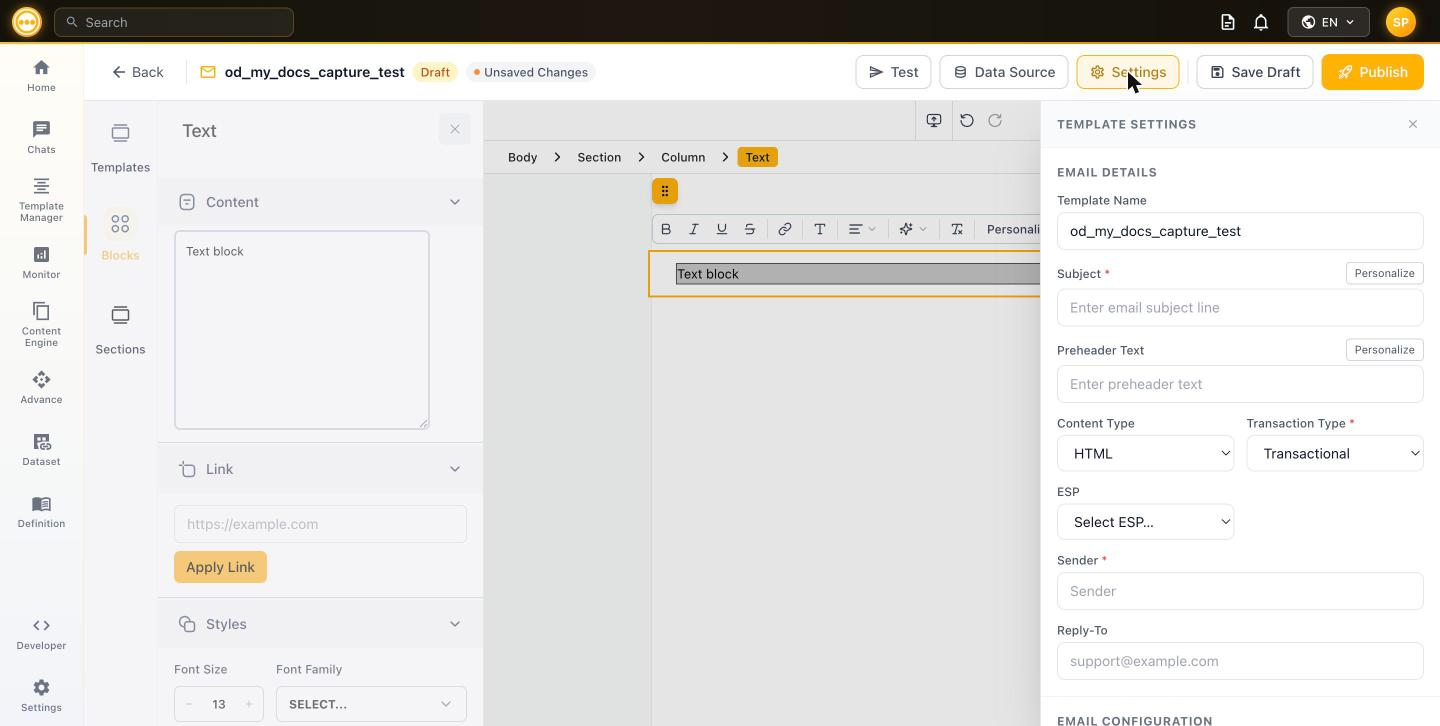This screenshot has height=726, width=1440.
Task: Close the Template Settings panel
Action: pyautogui.click(x=1413, y=124)
